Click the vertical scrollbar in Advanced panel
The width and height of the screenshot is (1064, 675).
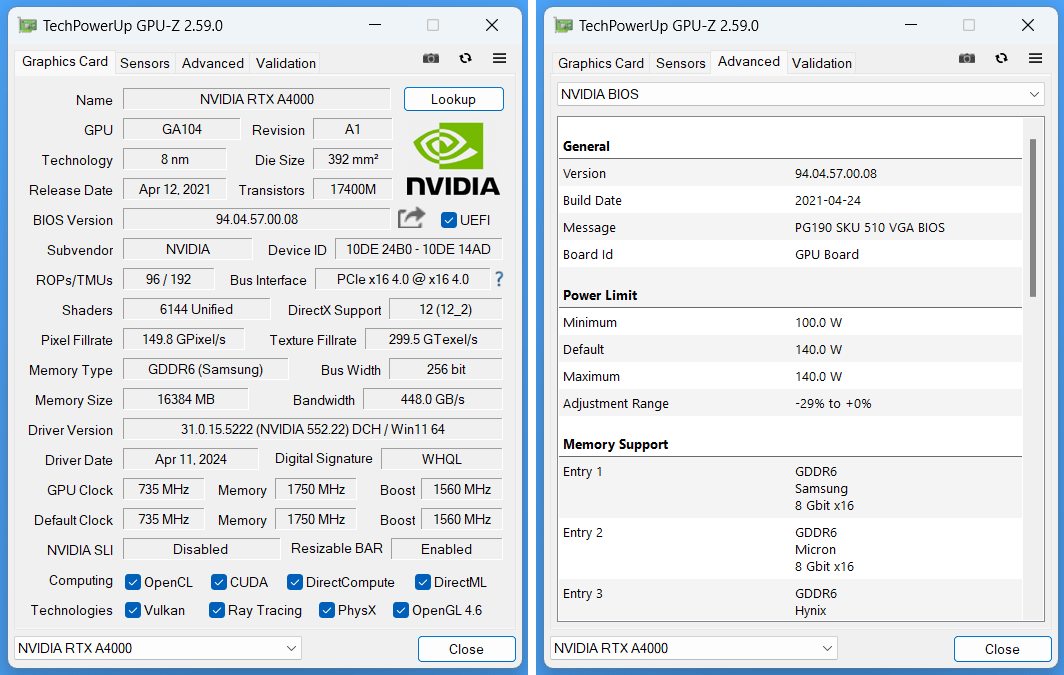(x=1033, y=218)
